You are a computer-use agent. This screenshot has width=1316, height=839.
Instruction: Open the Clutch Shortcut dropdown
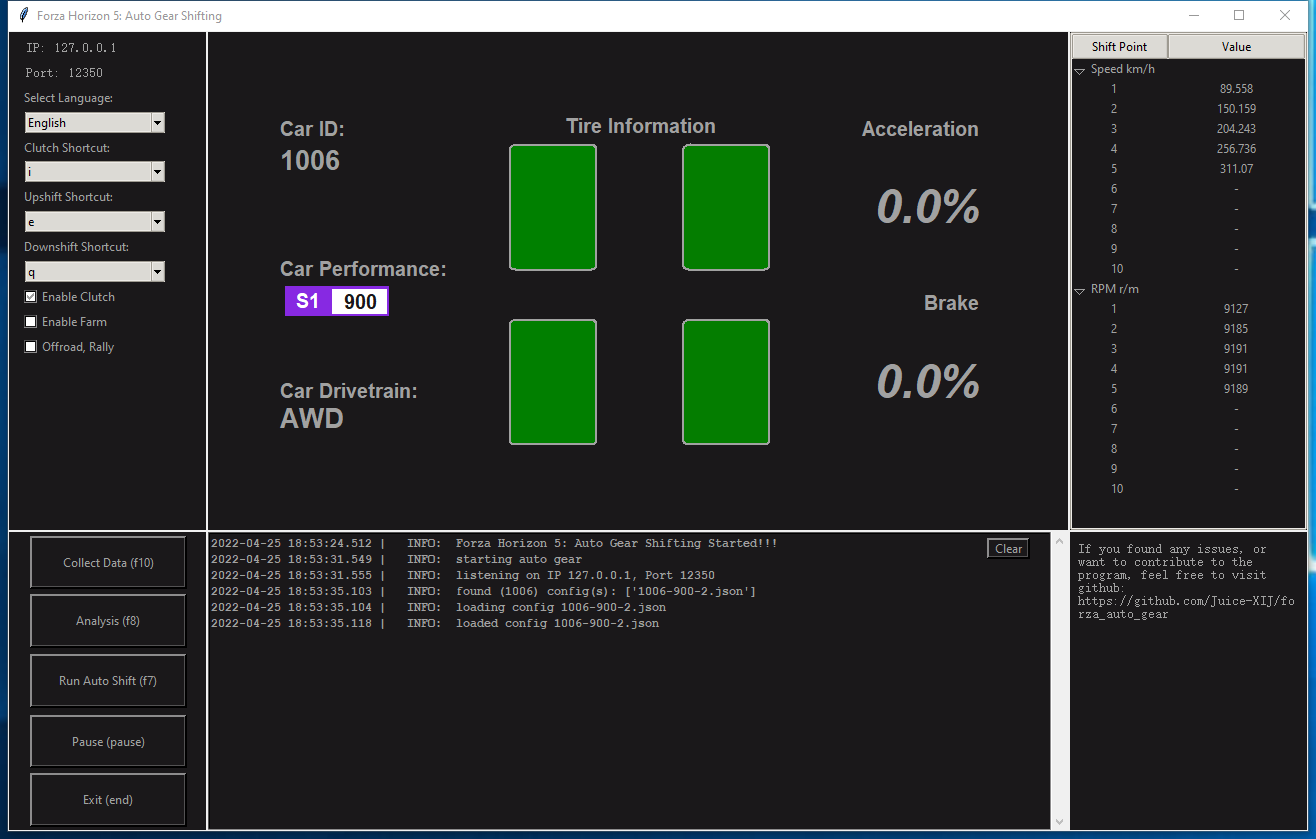pos(157,171)
